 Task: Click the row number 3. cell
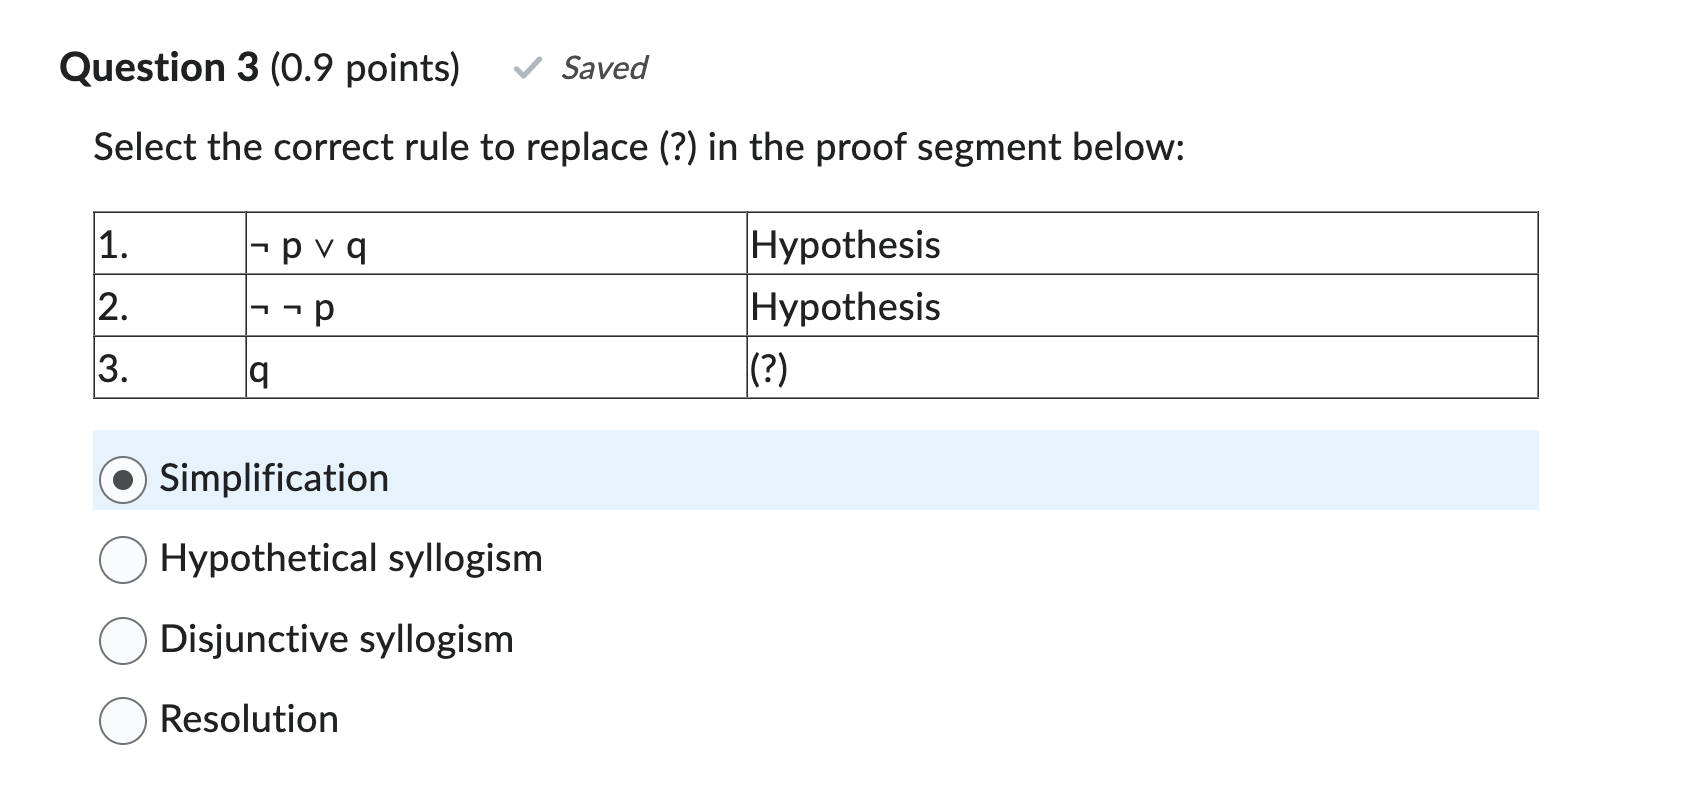pyautogui.click(x=170, y=368)
